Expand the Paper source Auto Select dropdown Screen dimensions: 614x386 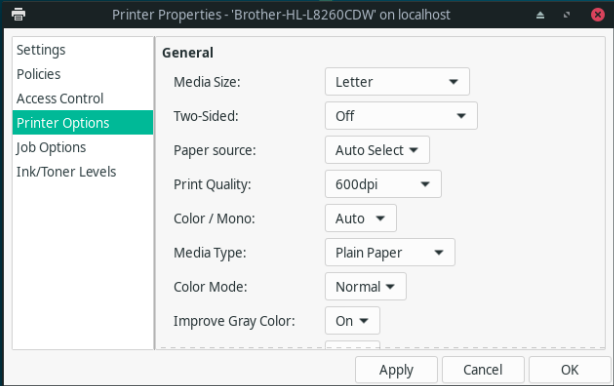[x=377, y=150]
